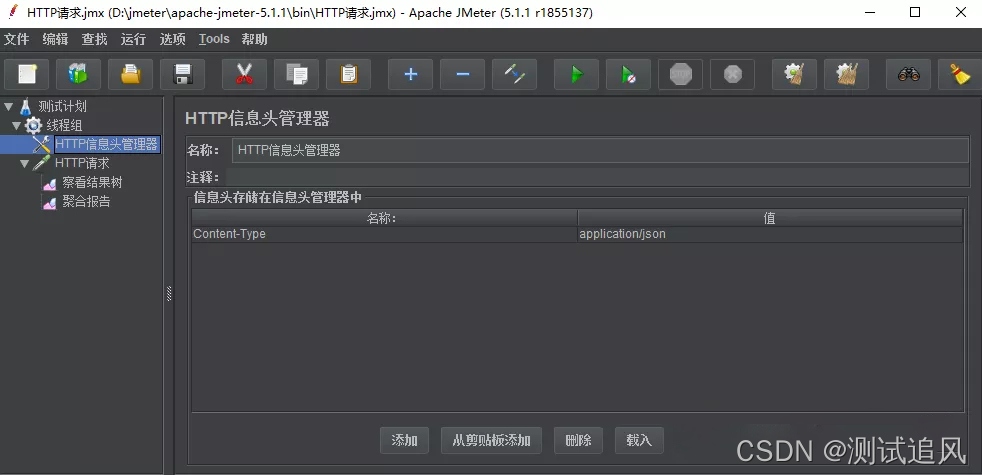The image size is (982, 475).
Task: Open Search with binoculars icon
Action: (x=908, y=75)
